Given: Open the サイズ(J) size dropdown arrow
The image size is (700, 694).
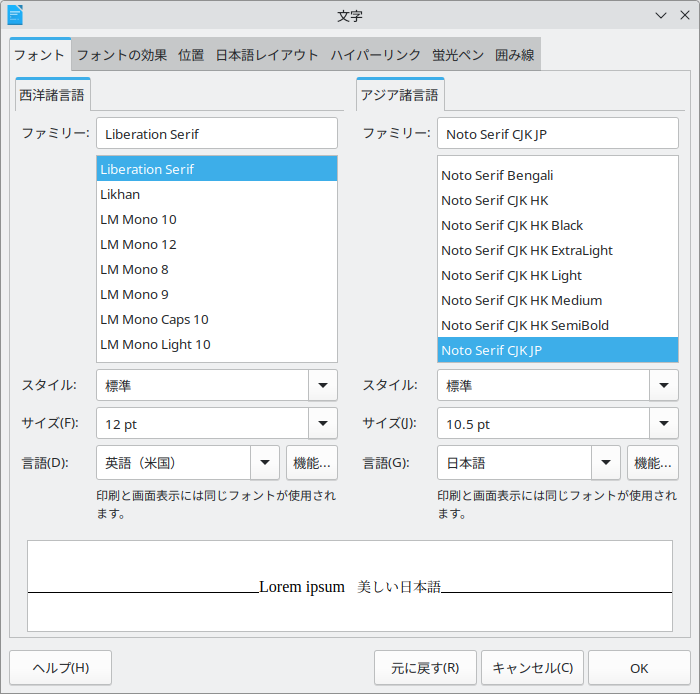Looking at the screenshot, I should tap(664, 423).
